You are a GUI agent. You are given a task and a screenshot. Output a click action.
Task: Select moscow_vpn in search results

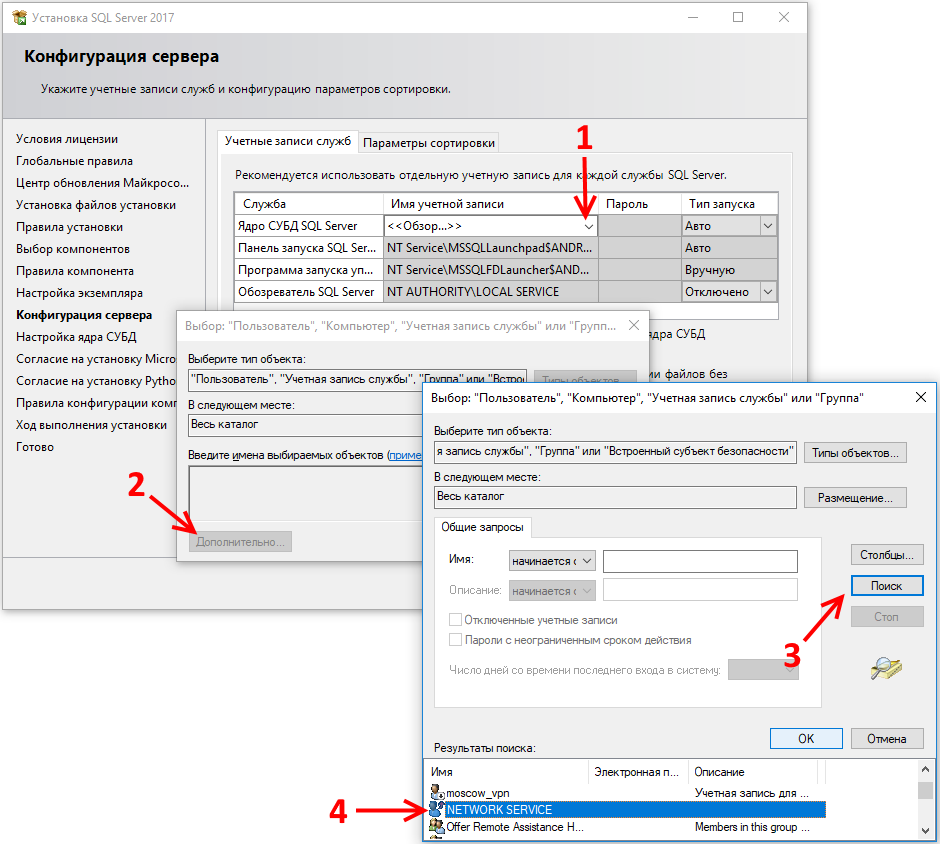point(627,792)
